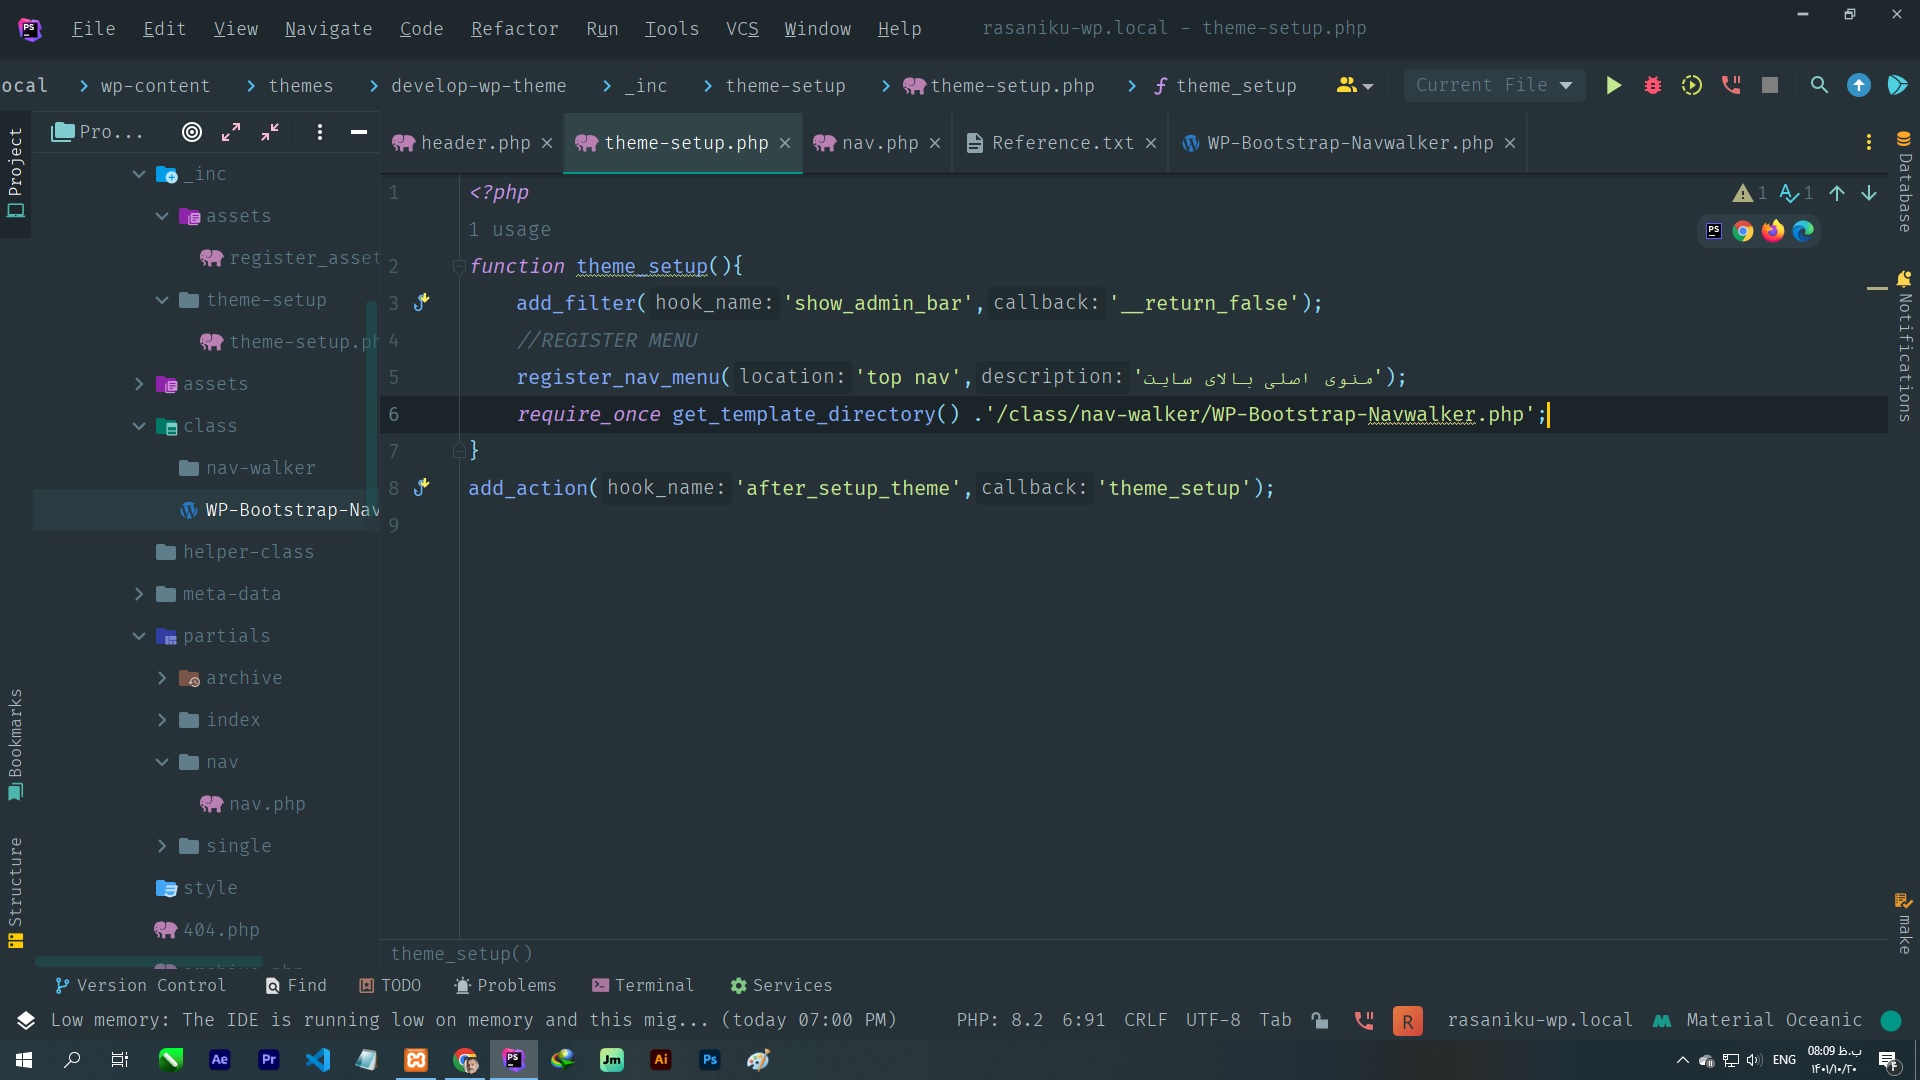Toggle file read-only lock in the status bar

tap(1320, 1020)
